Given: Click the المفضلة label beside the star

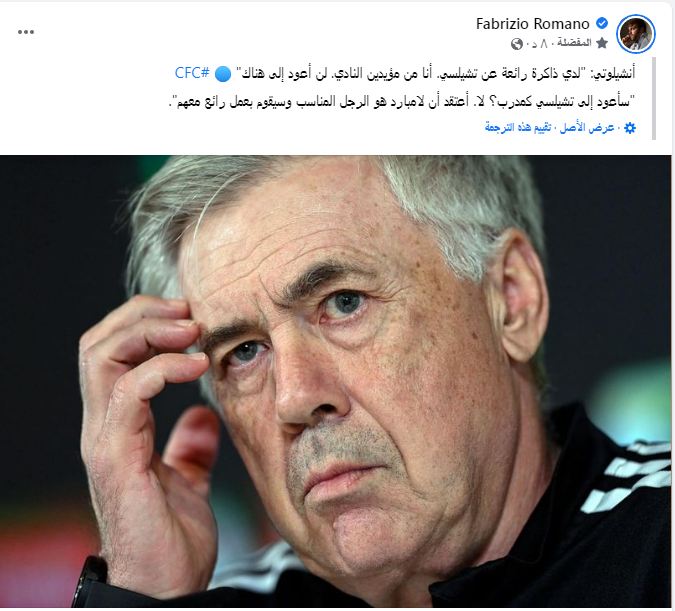Looking at the screenshot, I should (x=574, y=43).
